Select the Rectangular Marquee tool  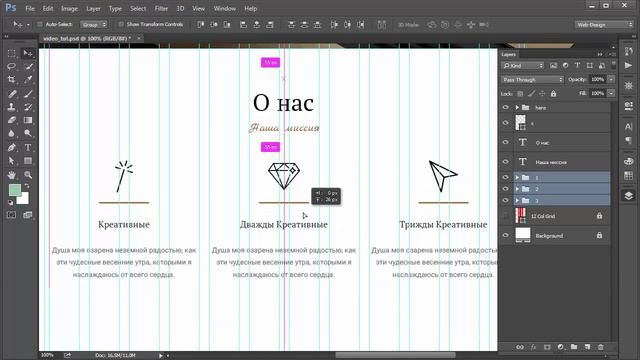[x=11, y=53]
